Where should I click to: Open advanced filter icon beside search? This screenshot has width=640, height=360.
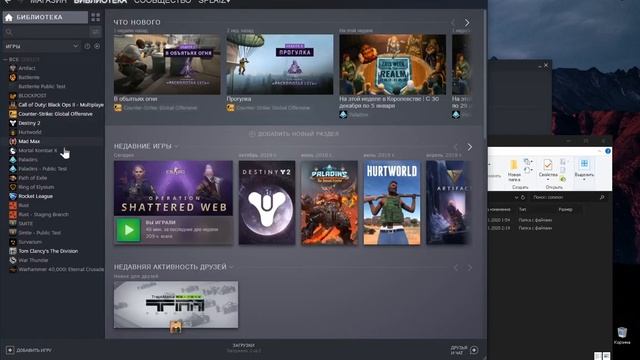tap(96, 32)
